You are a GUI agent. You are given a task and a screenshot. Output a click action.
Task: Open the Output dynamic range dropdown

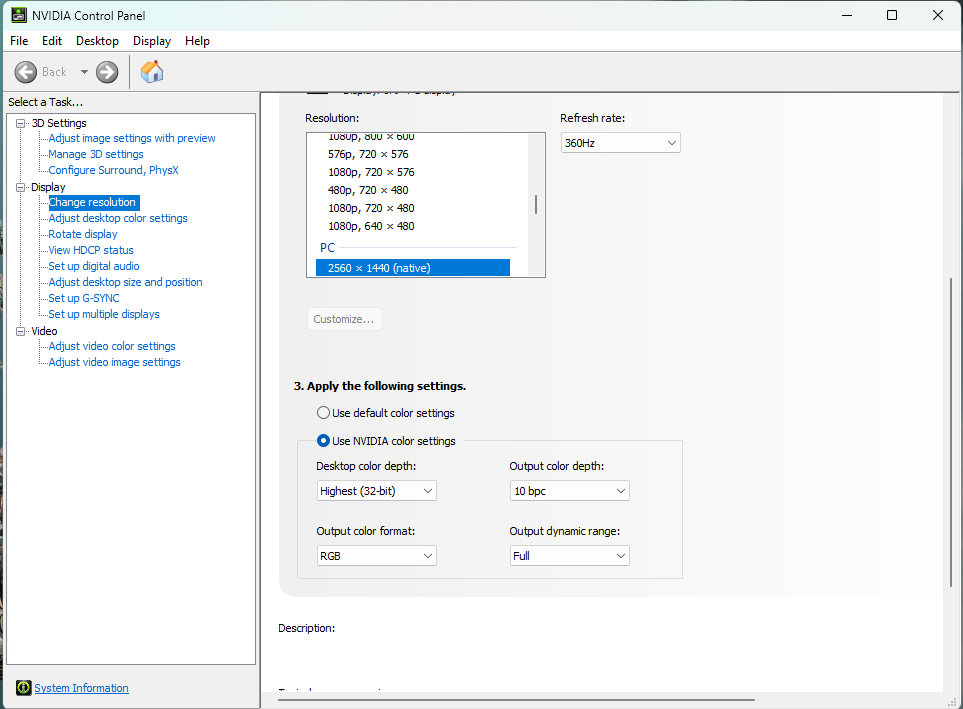pos(569,556)
